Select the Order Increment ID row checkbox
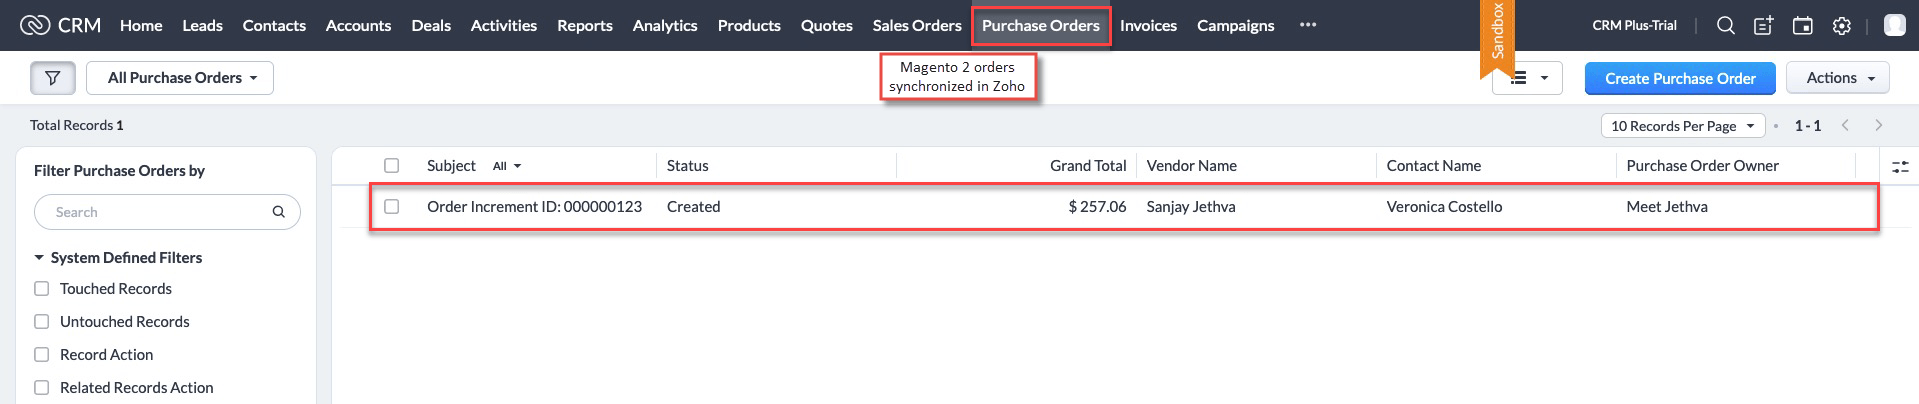The width and height of the screenshot is (1919, 404). [392, 206]
